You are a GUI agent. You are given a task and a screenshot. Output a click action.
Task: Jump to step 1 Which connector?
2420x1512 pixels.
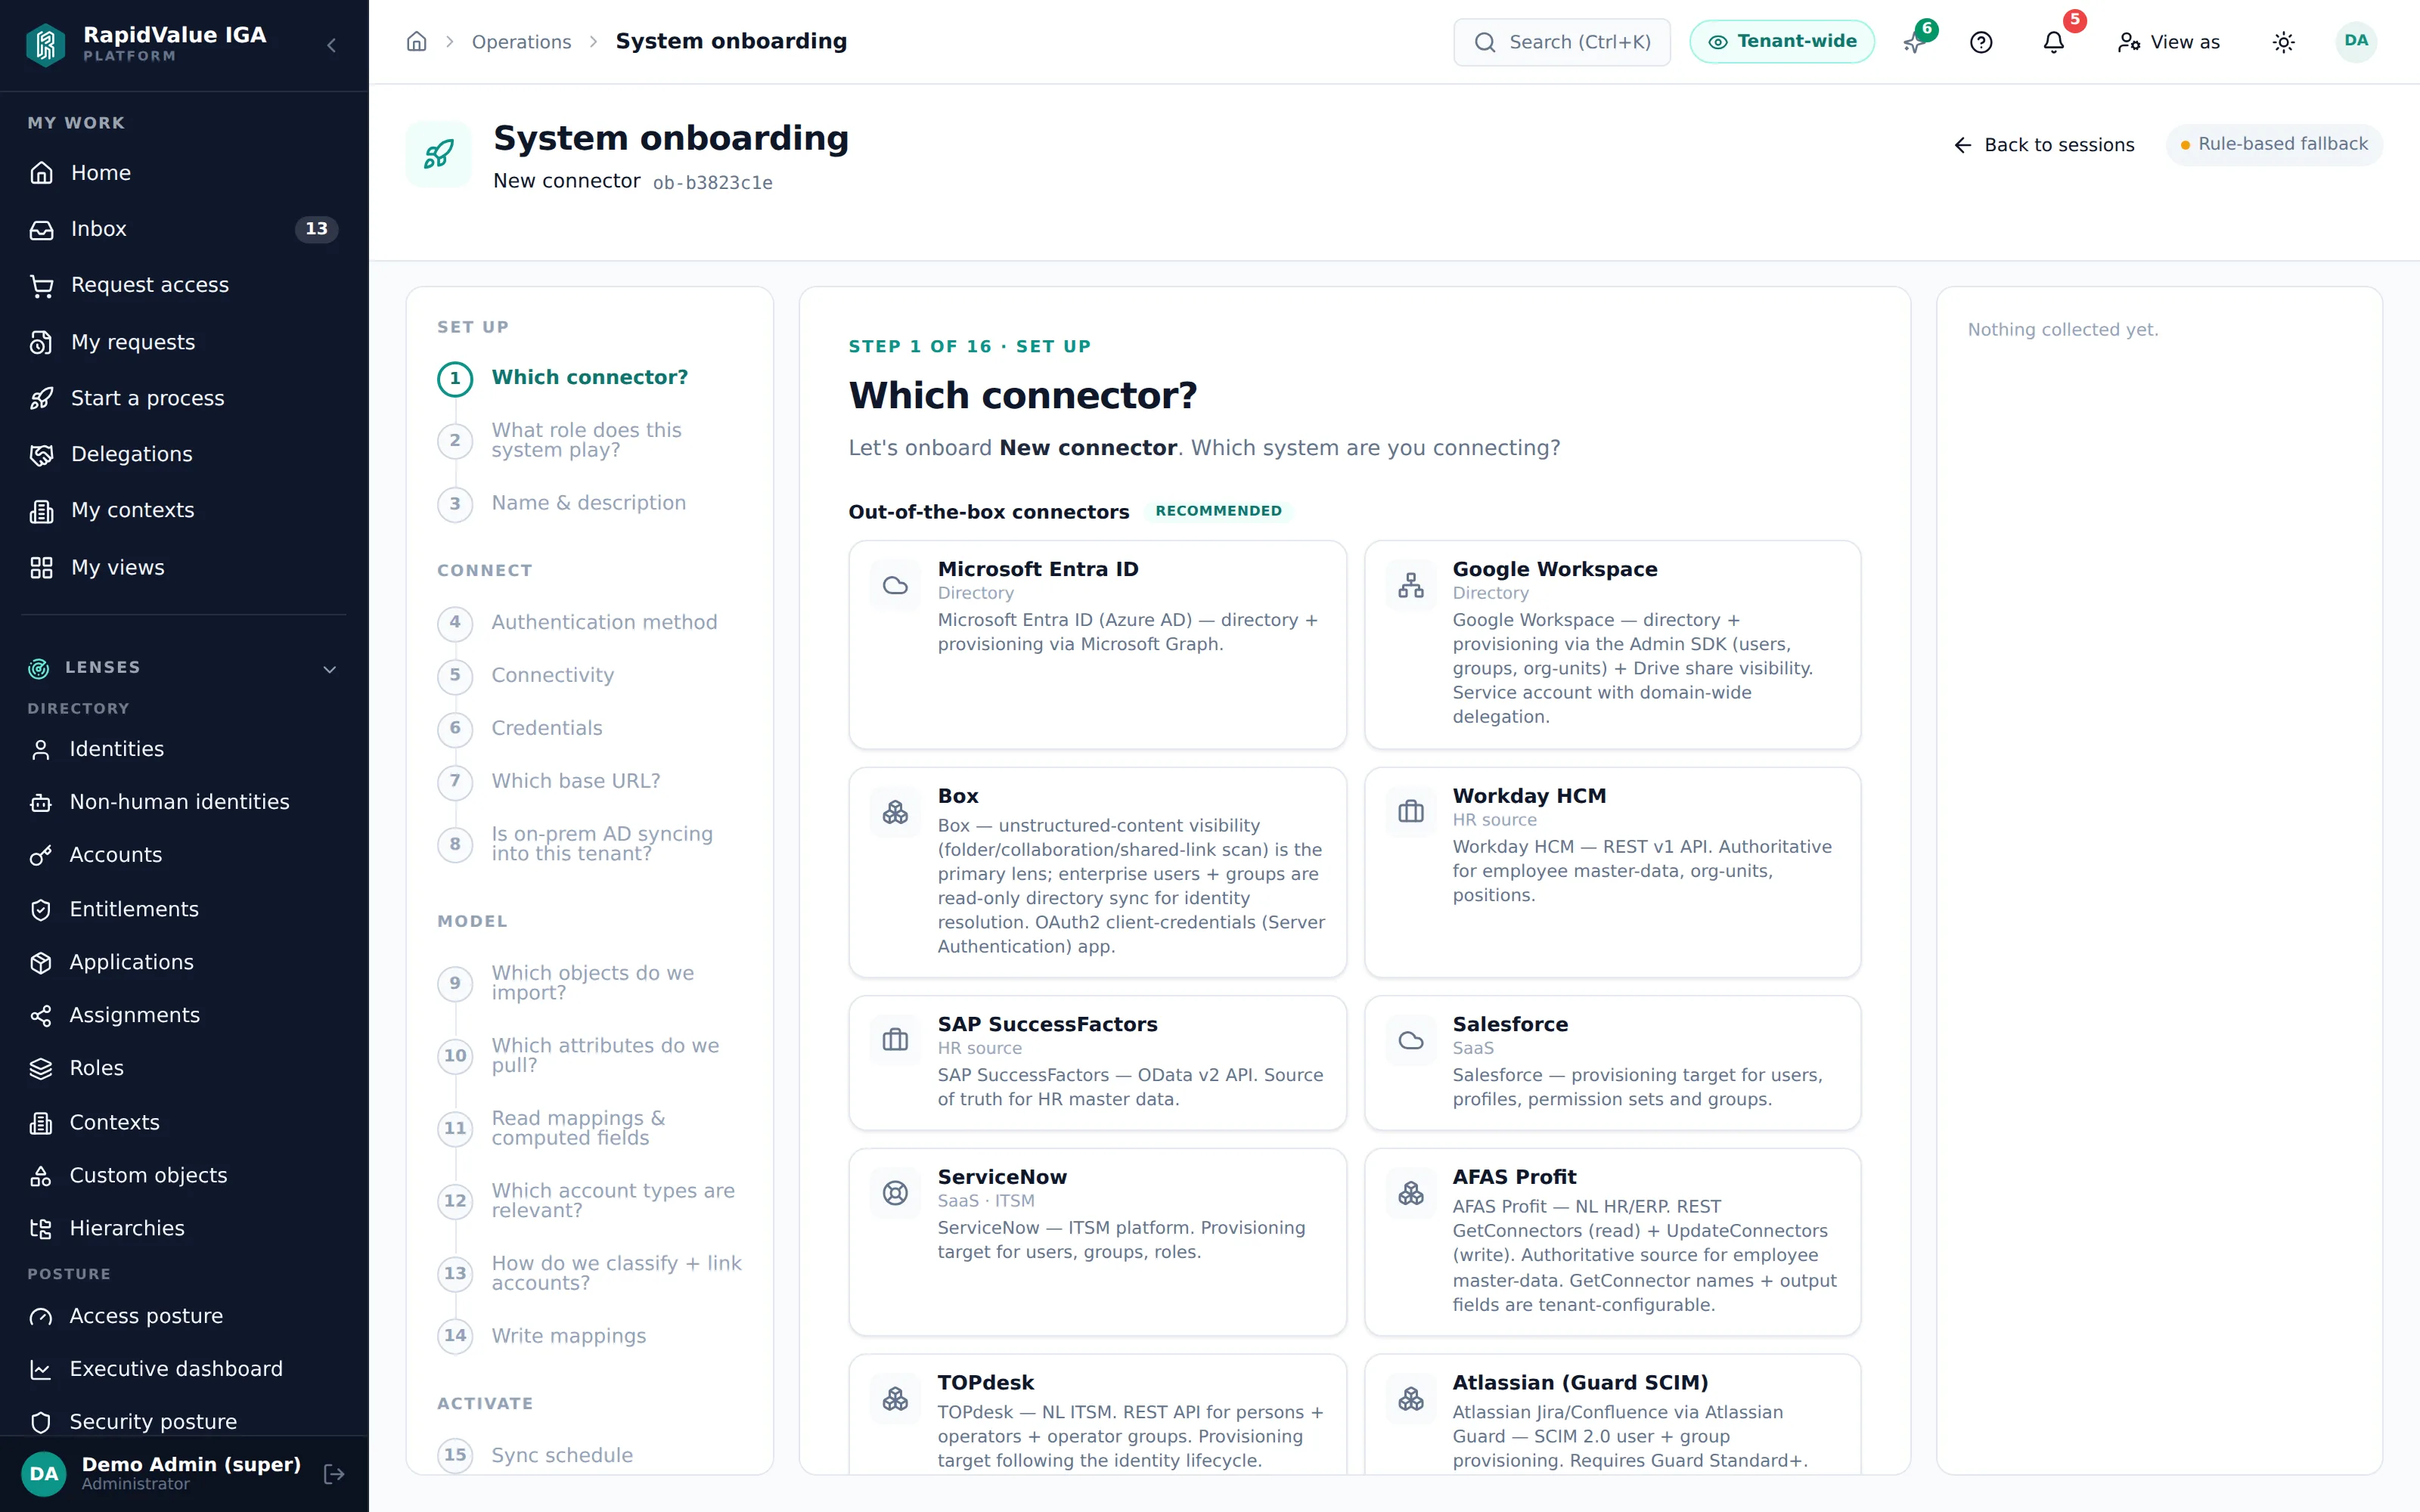click(589, 378)
